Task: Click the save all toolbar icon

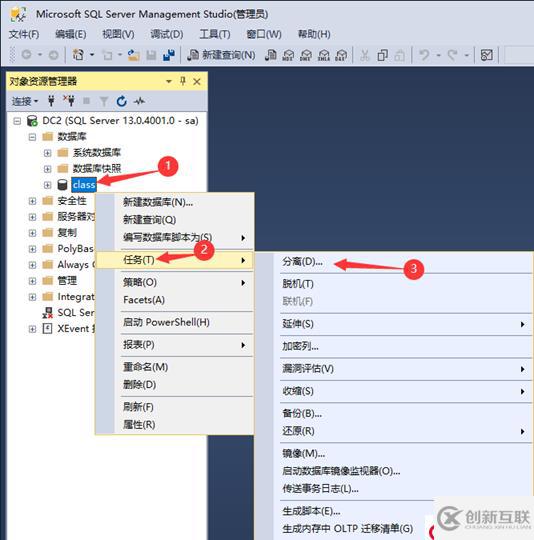Action: tap(169, 55)
